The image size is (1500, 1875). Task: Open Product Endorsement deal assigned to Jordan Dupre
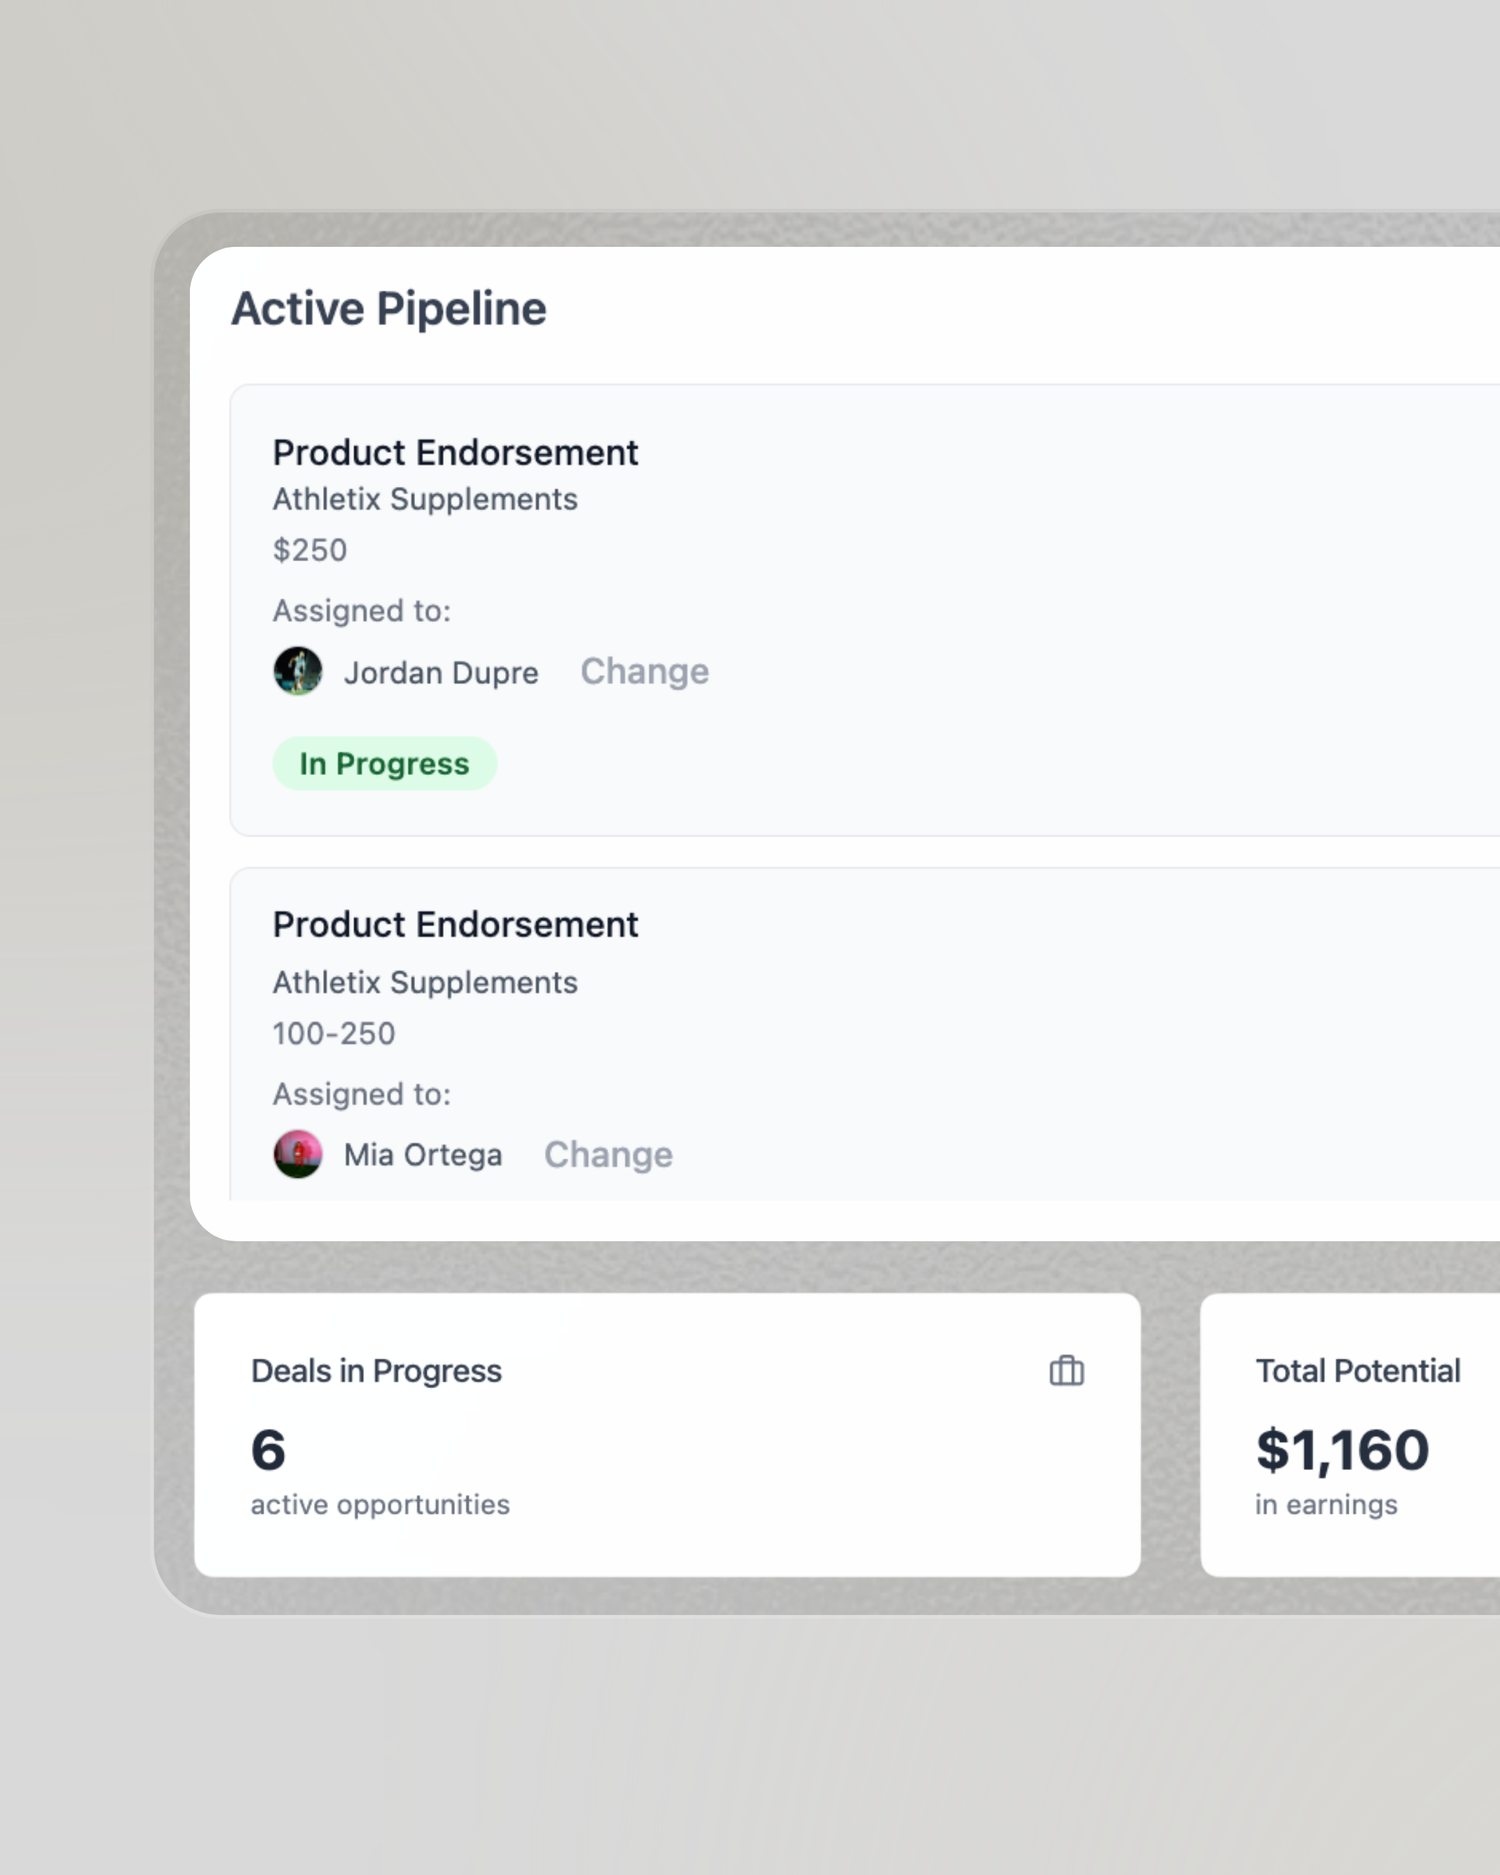pos(455,453)
